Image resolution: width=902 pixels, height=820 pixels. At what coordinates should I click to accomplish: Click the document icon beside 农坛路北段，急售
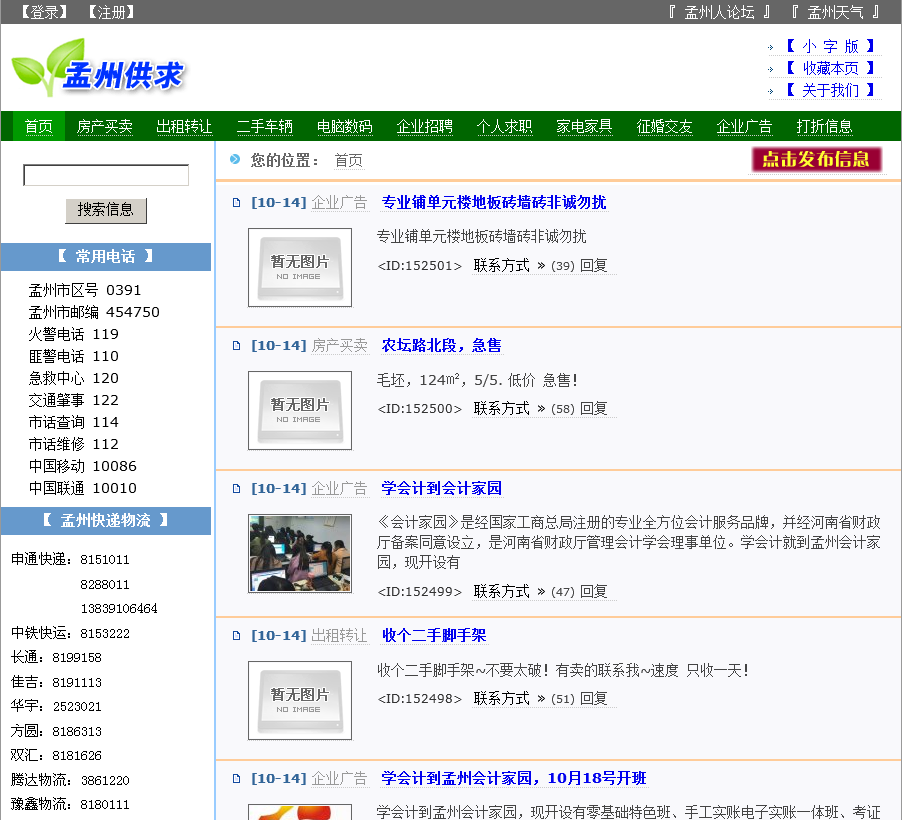pos(237,346)
